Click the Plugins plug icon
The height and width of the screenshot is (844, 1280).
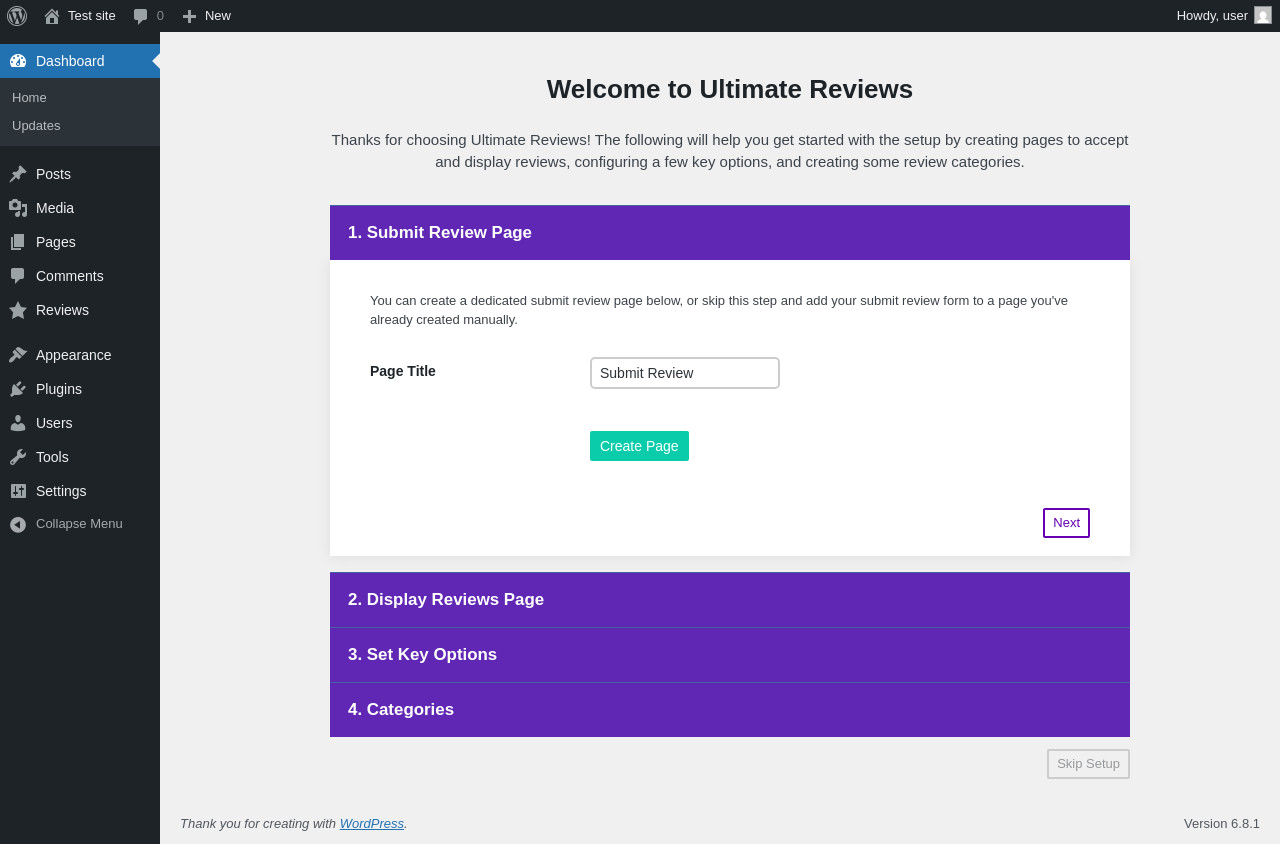coord(18,389)
